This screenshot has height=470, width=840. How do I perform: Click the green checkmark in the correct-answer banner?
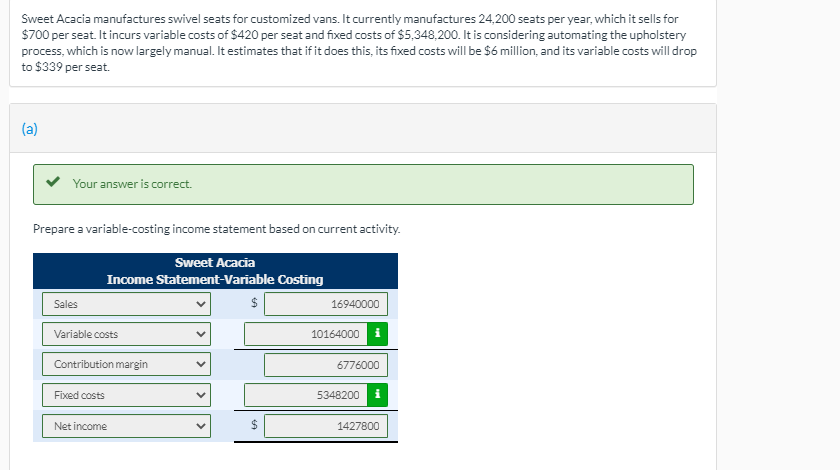coord(52,182)
